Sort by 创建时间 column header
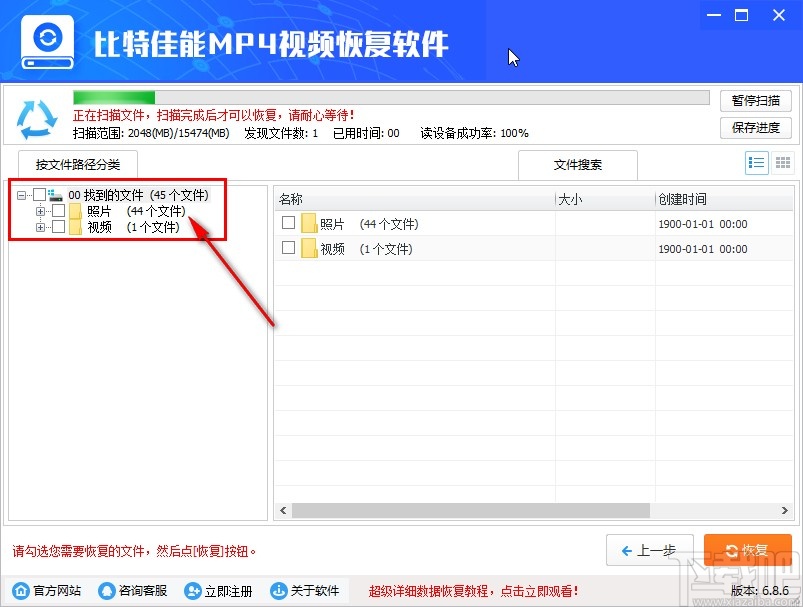The height and width of the screenshot is (607, 803). (724, 199)
